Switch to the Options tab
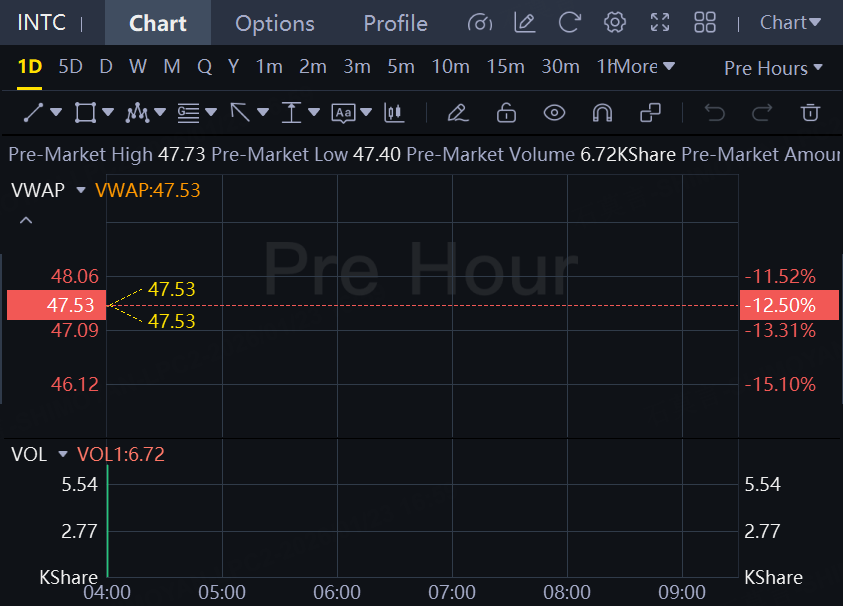 [x=275, y=23]
